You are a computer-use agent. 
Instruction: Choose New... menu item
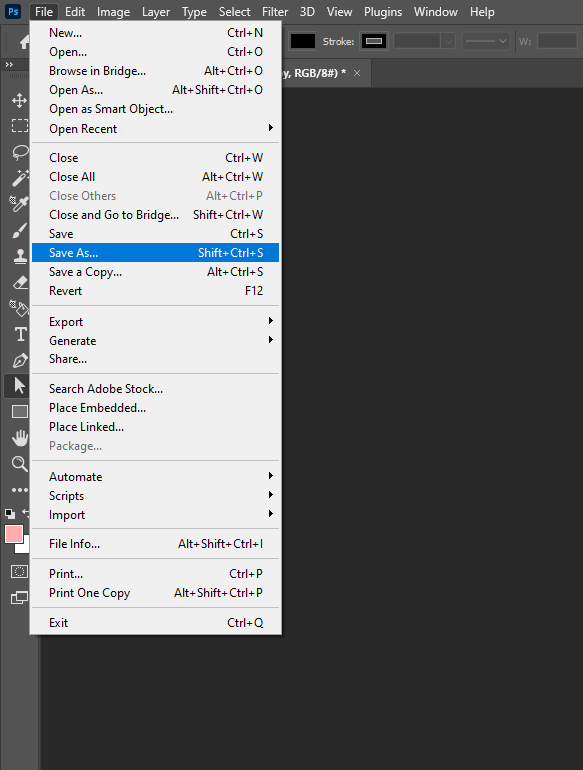click(155, 33)
